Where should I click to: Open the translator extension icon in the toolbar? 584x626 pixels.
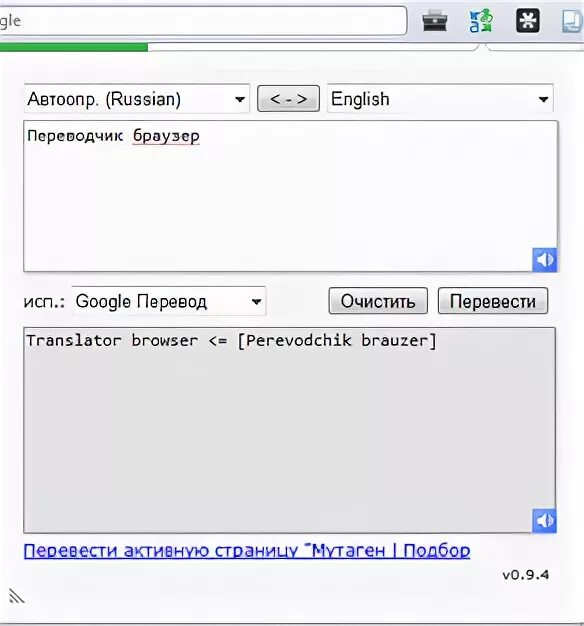pos(481,20)
